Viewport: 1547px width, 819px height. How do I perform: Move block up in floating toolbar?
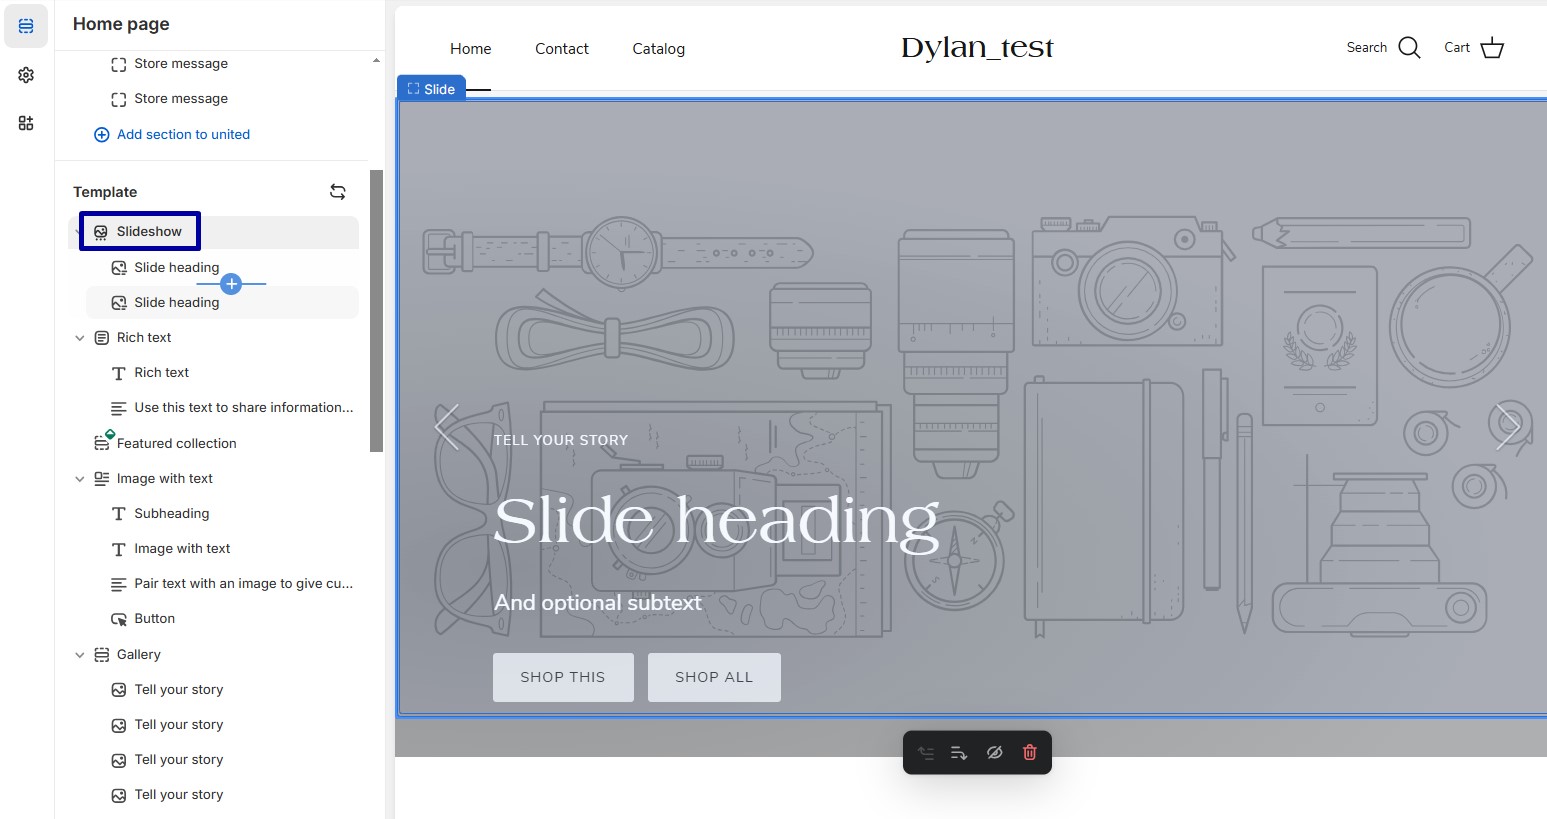pos(926,753)
